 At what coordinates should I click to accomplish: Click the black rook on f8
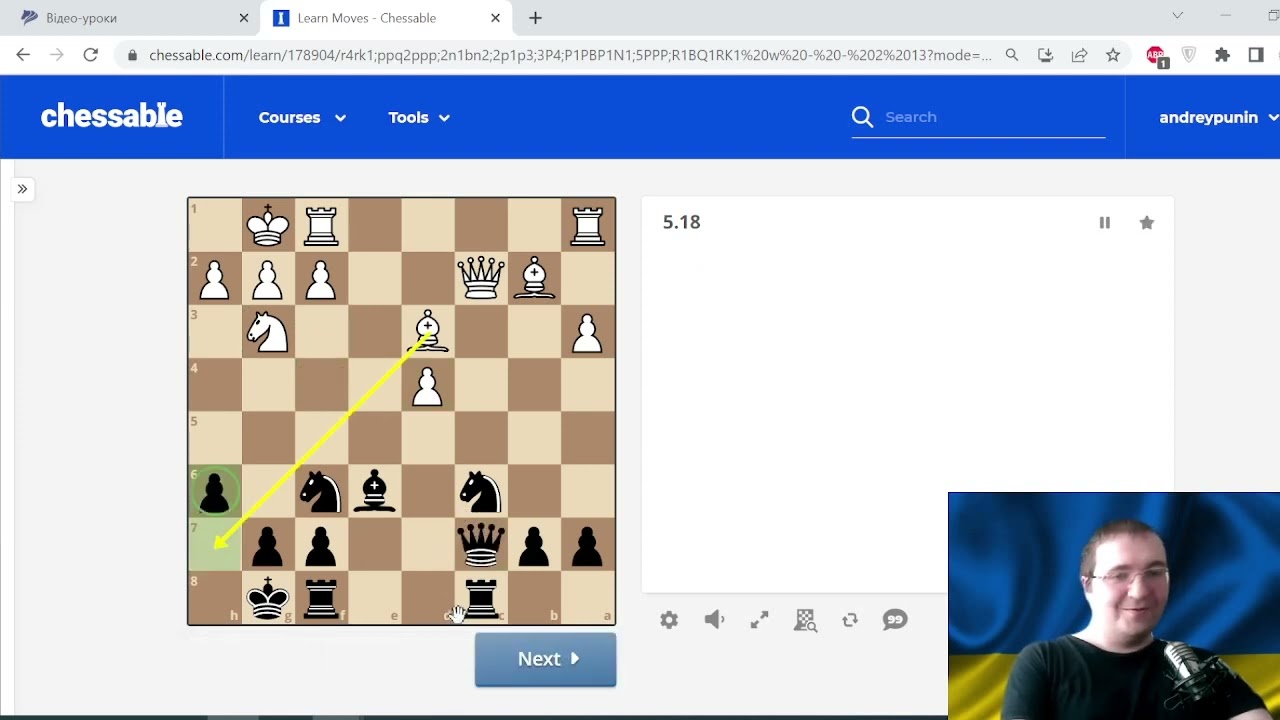(321, 598)
